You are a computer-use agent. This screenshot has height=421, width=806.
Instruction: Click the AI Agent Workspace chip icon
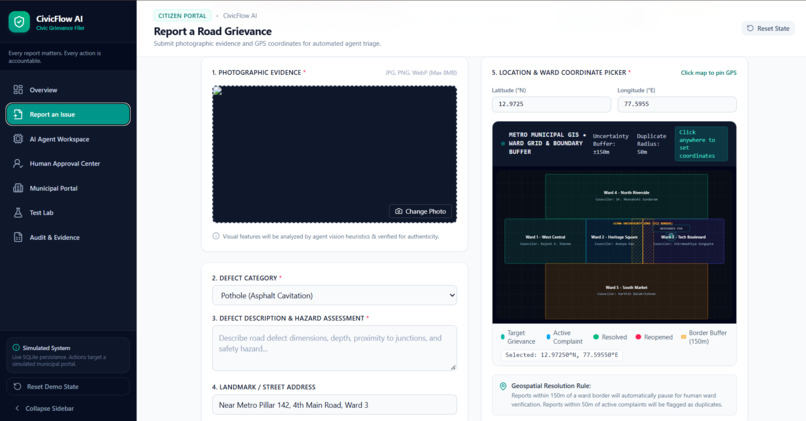click(x=18, y=139)
